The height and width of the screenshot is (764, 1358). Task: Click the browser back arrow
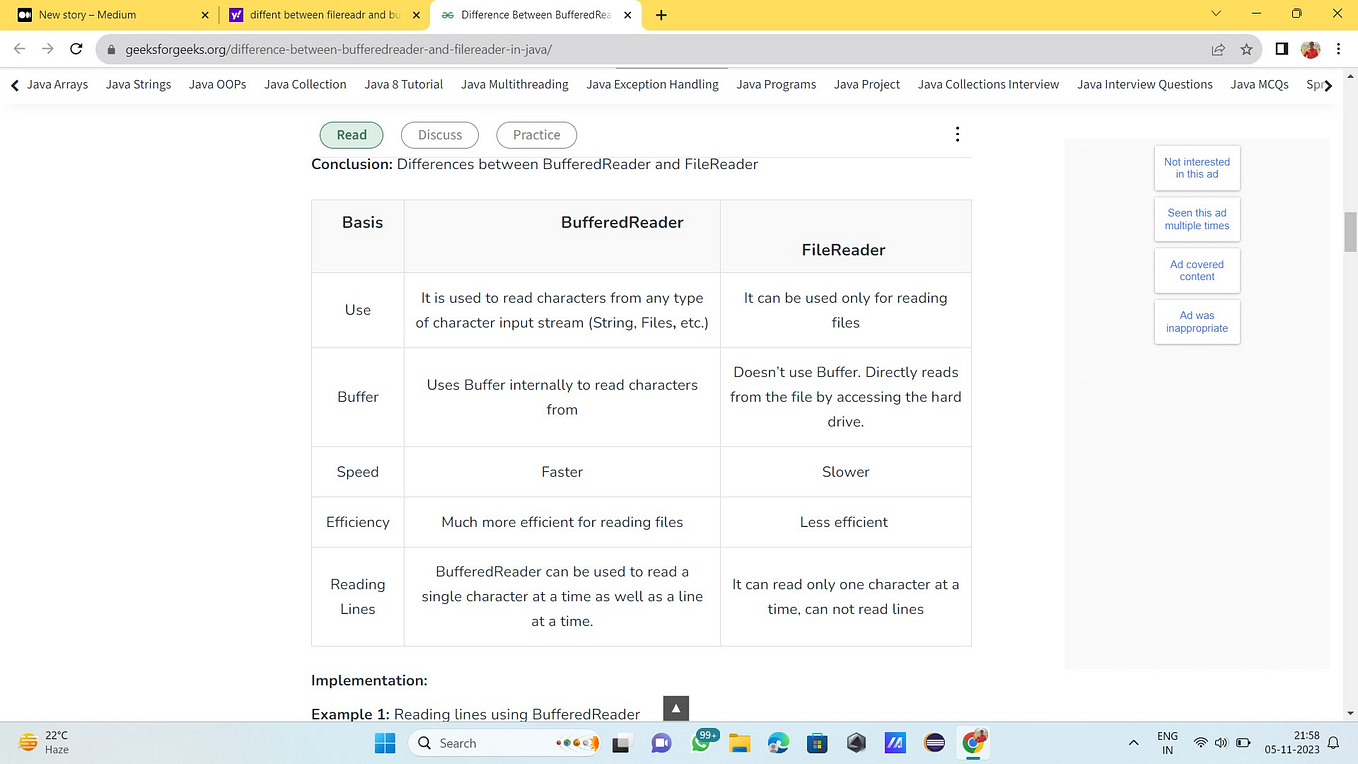(19, 49)
